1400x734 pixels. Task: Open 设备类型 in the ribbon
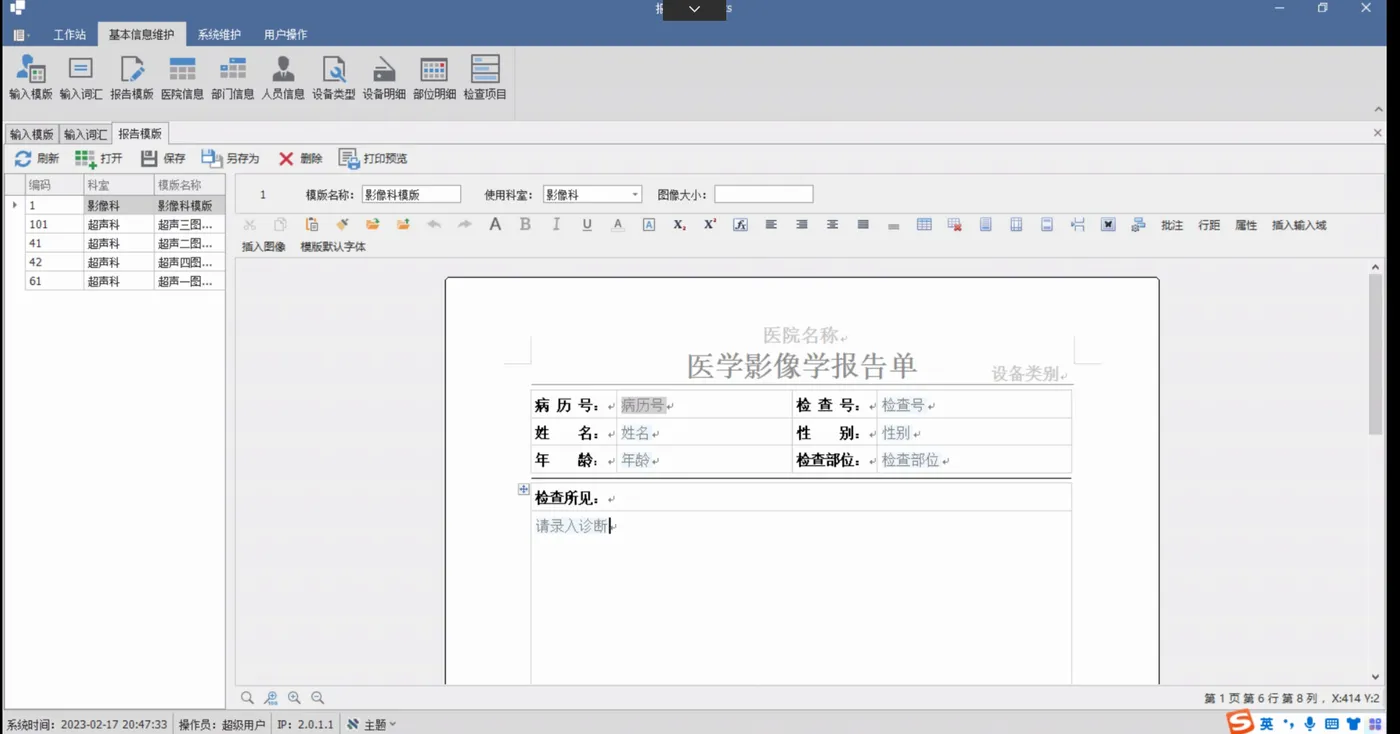334,78
